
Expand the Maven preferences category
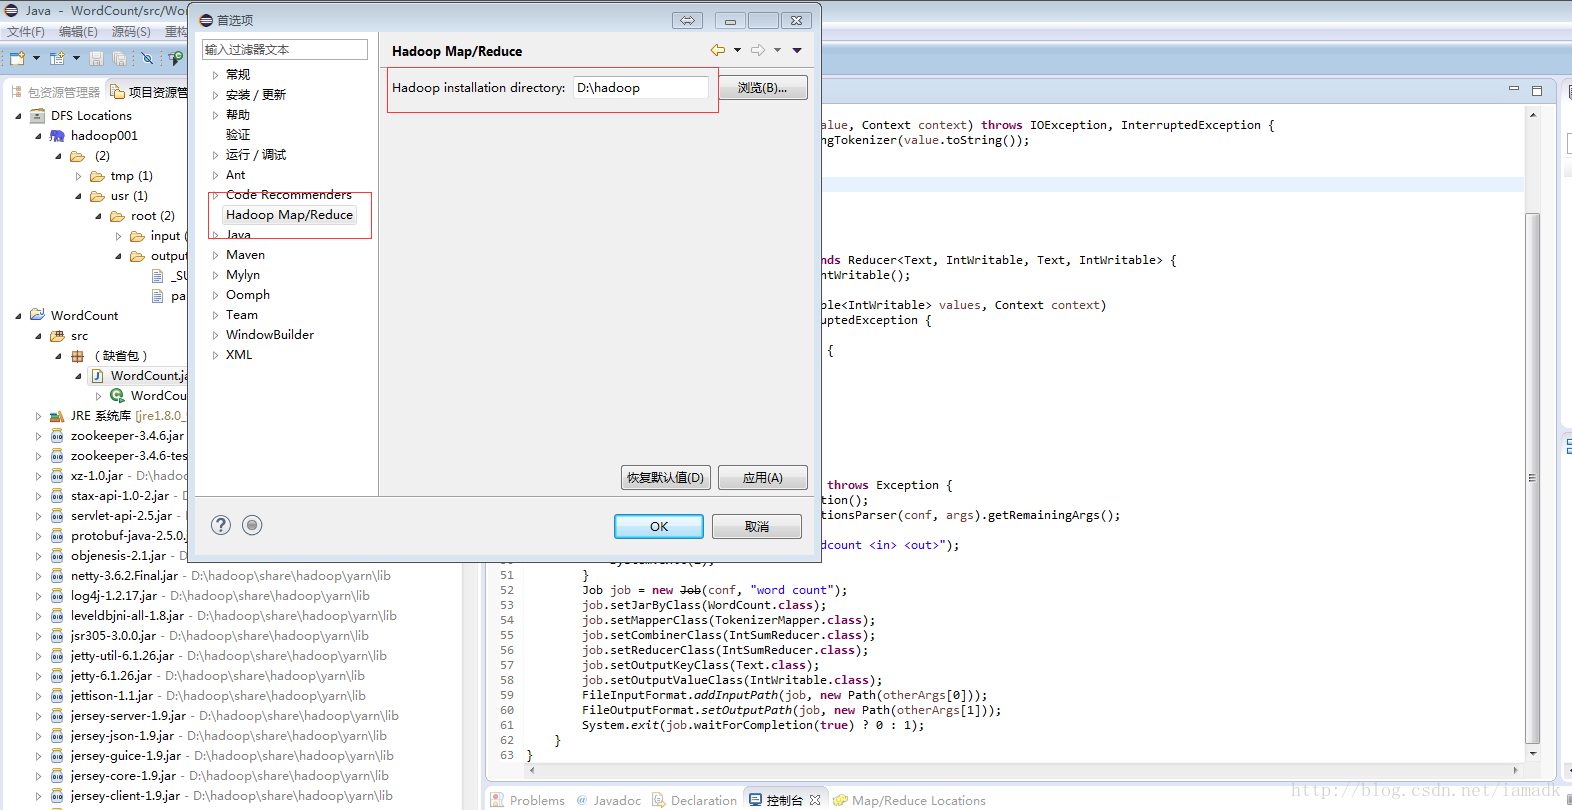(215, 255)
